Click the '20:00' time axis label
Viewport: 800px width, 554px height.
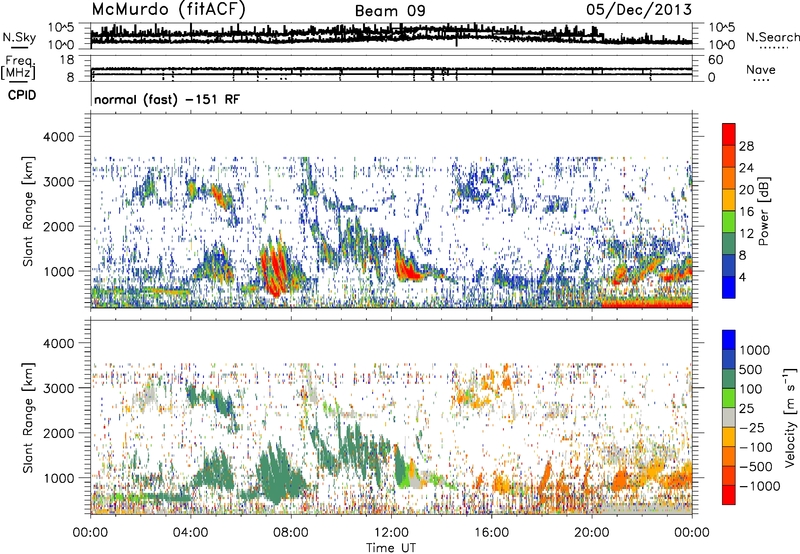pos(592,533)
